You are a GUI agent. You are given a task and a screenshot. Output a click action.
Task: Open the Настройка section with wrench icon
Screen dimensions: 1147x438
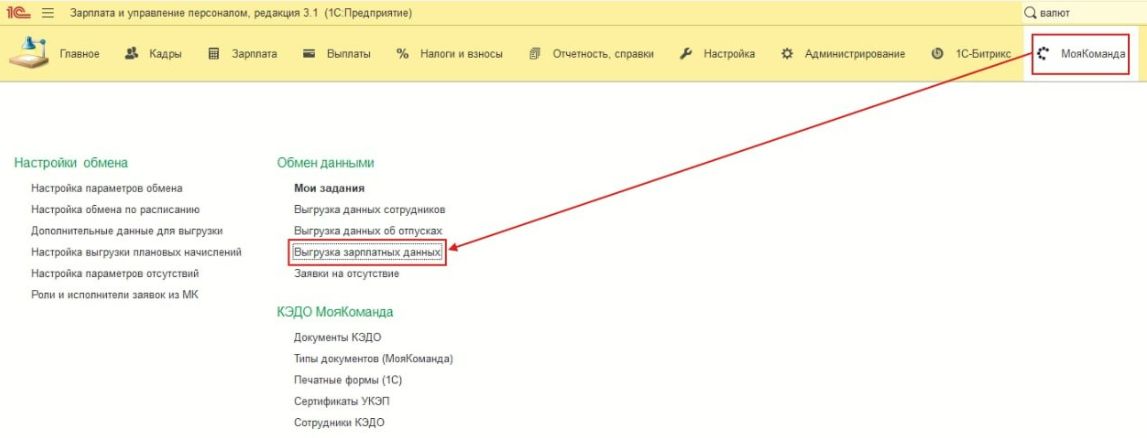717,54
